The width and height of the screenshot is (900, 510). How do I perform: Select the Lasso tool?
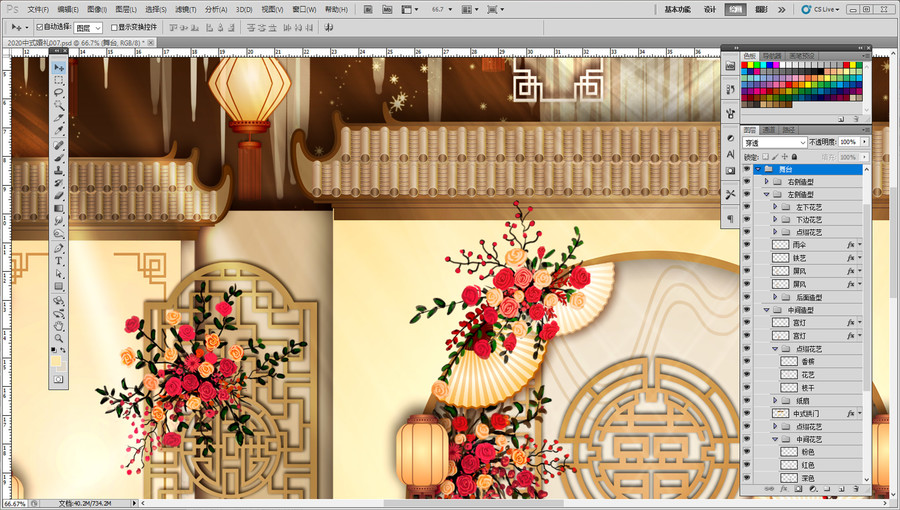[59, 92]
